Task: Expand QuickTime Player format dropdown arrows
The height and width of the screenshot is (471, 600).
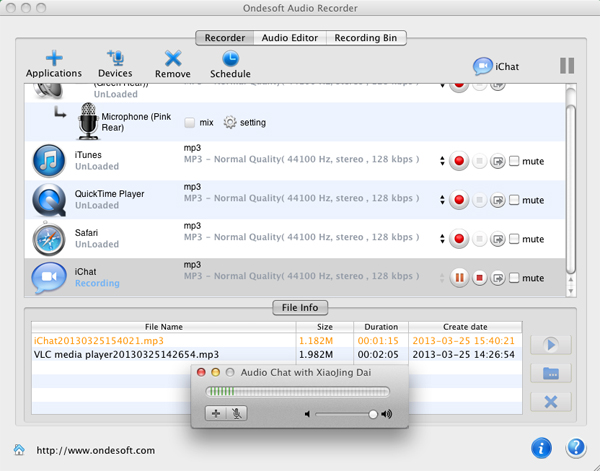Action: [x=441, y=200]
